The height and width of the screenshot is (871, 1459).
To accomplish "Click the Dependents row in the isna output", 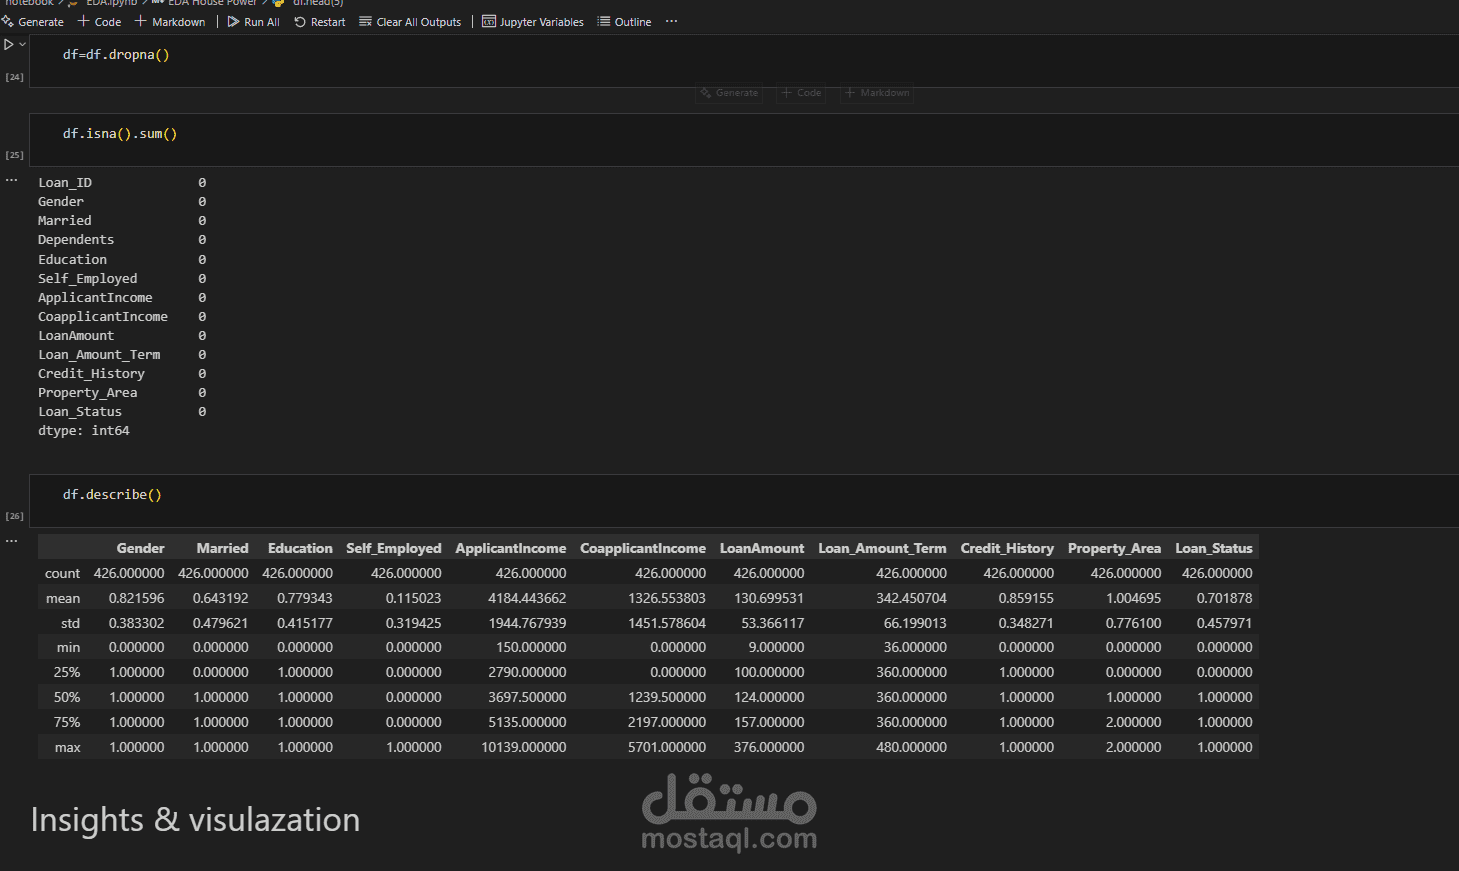I will point(122,240).
